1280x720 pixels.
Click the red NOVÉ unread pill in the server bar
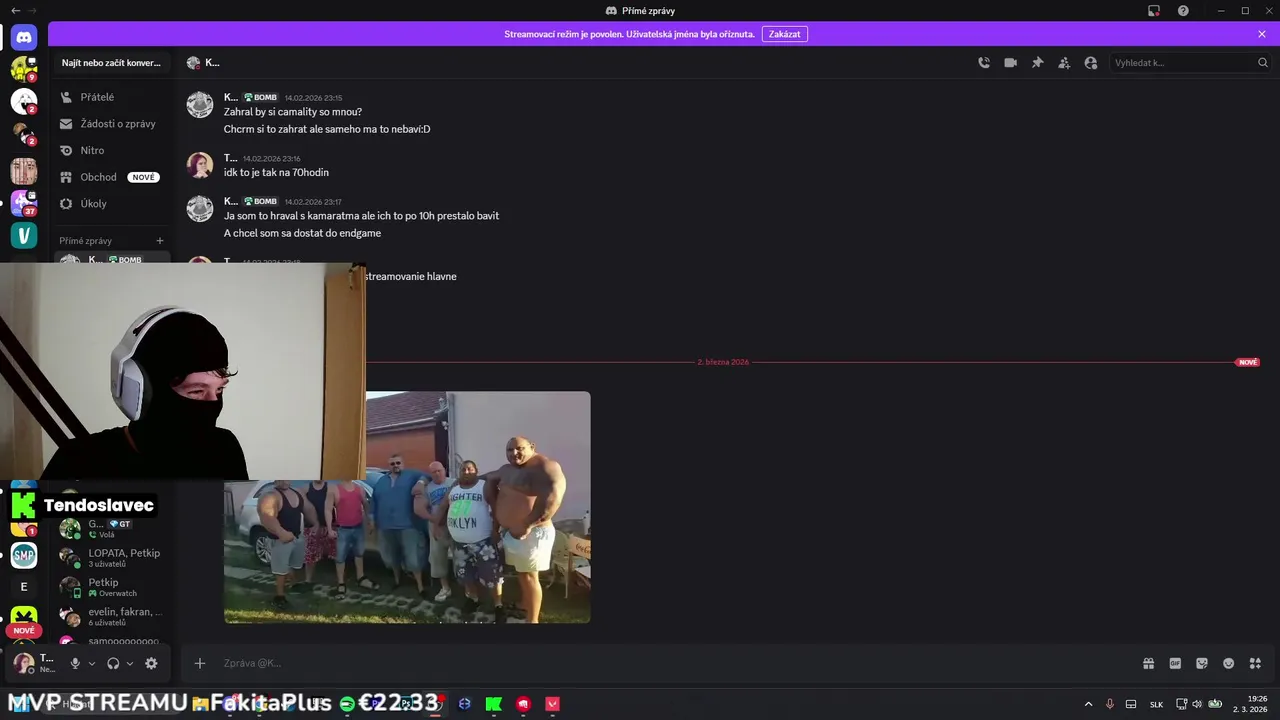[x=24, y=631]
